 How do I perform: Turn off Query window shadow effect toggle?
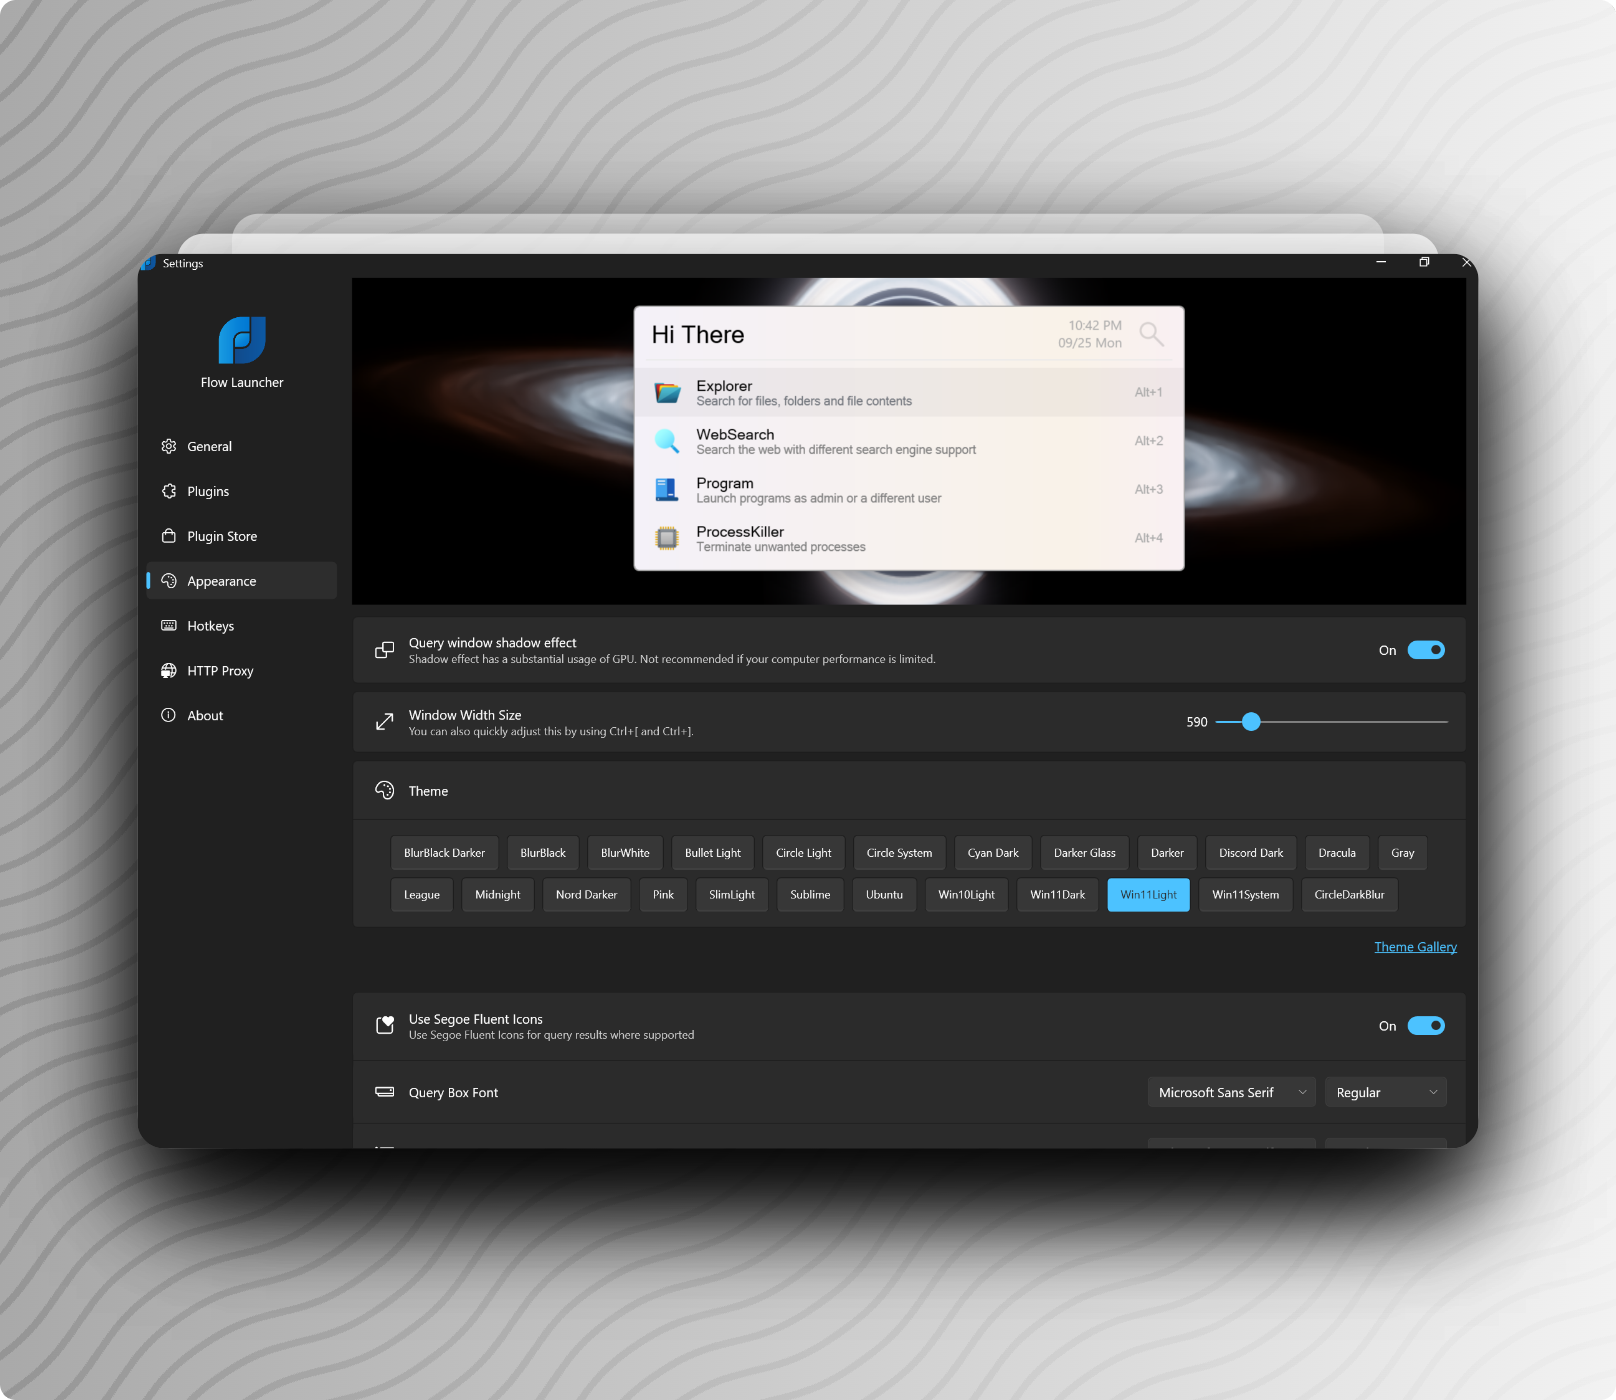click(1426, 650)
